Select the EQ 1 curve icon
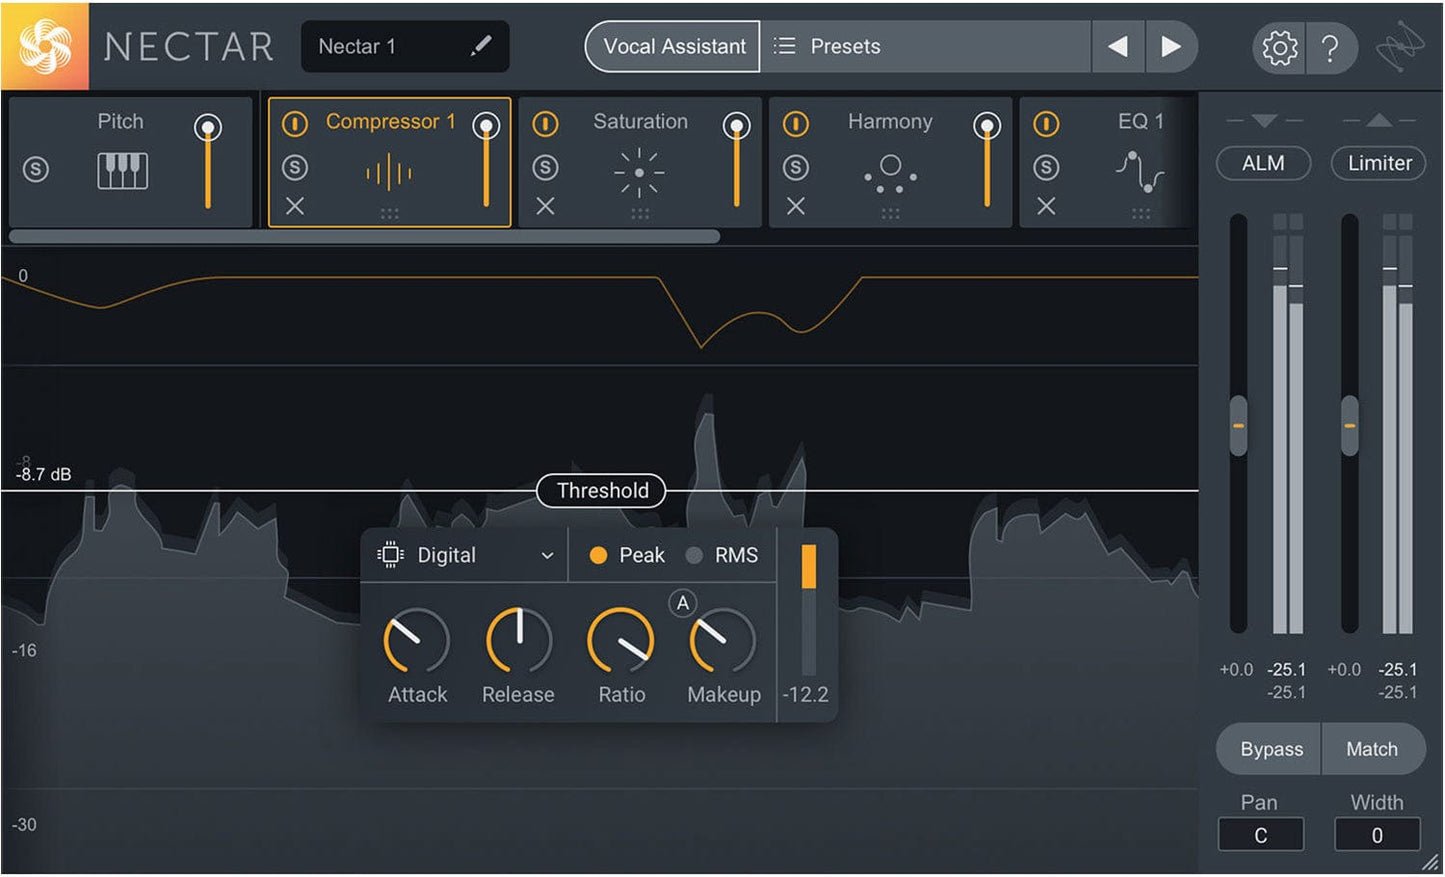 pyautogui.click(x=1140, y=172)
